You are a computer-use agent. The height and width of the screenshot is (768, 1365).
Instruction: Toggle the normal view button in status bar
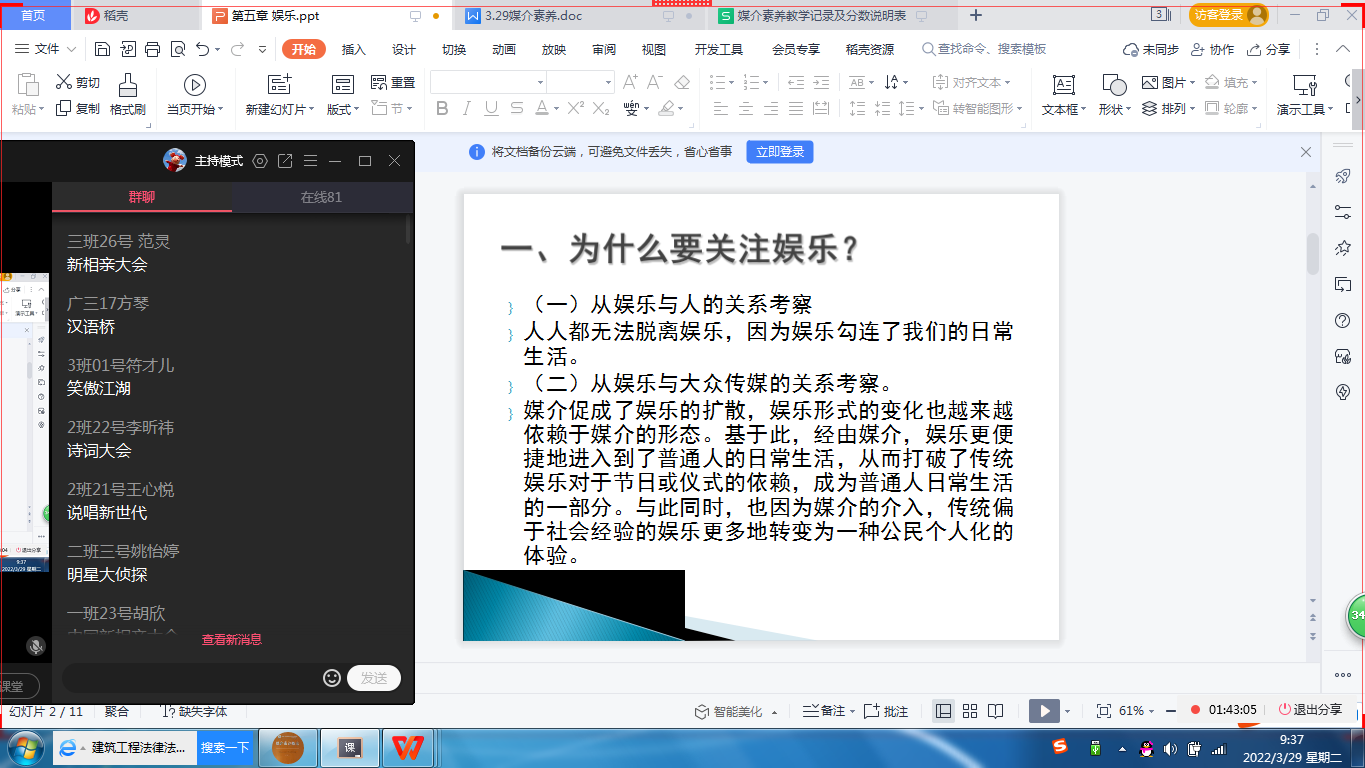(x=943, y=711)
